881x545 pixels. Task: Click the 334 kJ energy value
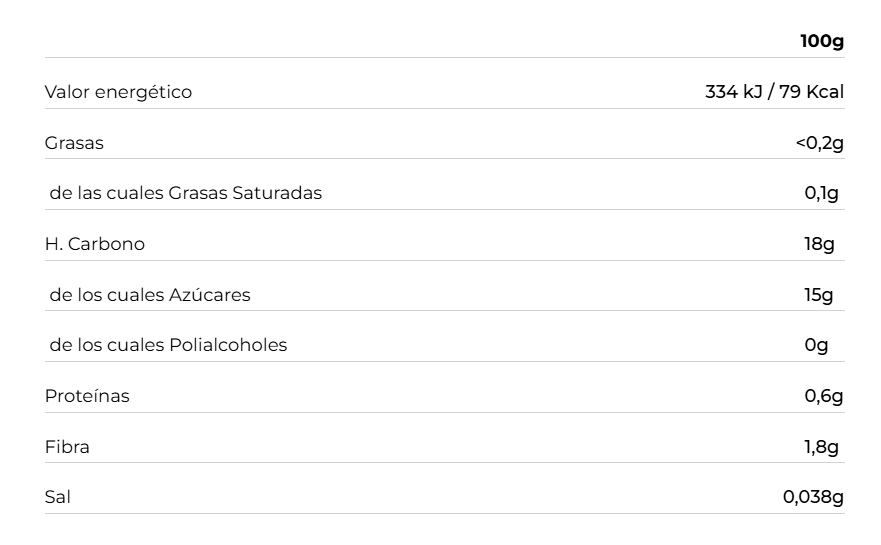pyautogui.click(x=733, y=92)
